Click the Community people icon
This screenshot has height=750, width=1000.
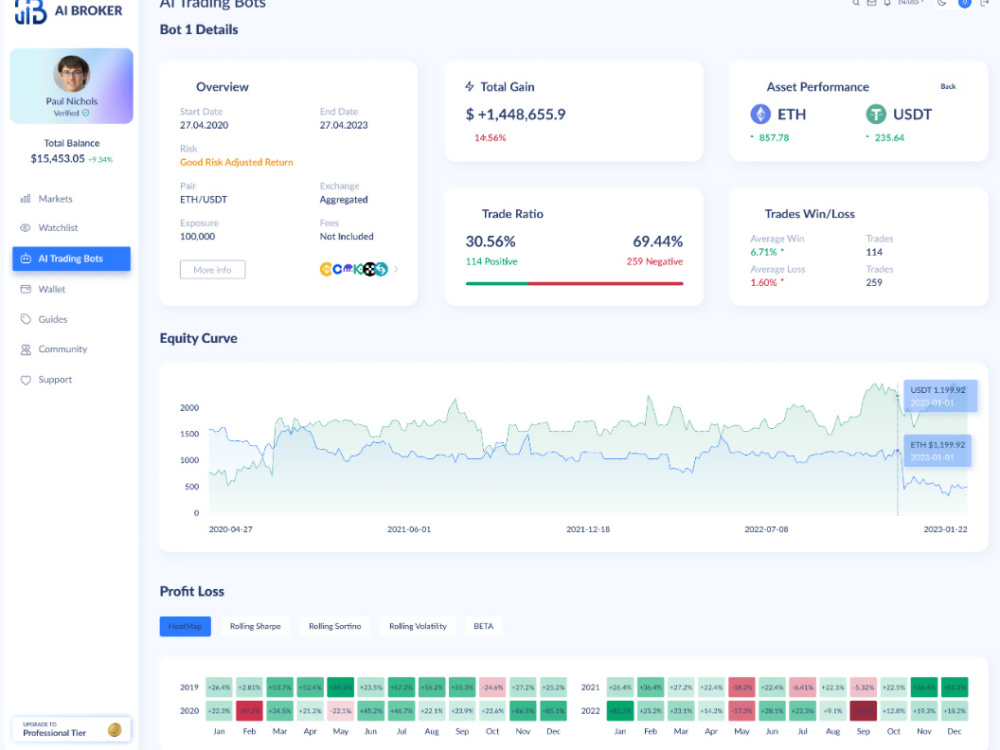(x=26, y=349)
